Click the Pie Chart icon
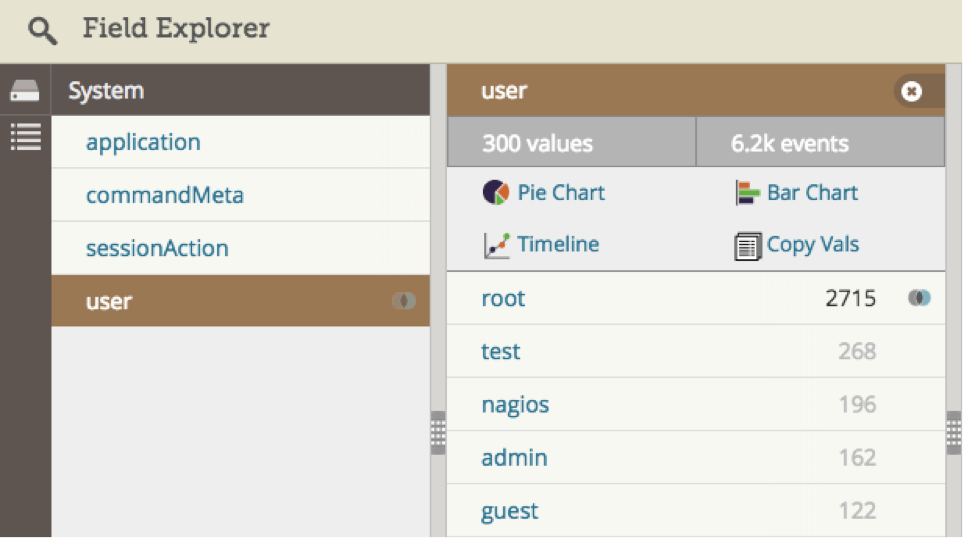This screenshot has width=963, height=538. tap(496, 193)
